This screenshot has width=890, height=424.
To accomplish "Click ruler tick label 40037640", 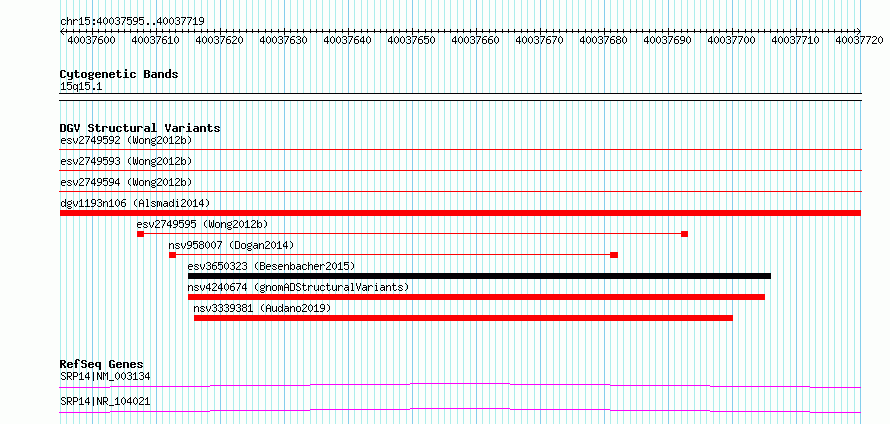I will (347, 40).
